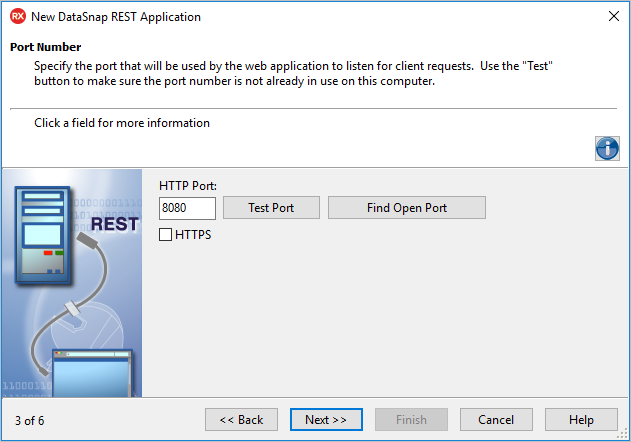Image resolution: width=631 pixels, height=442 pixels.
Task: Close the New DataSnap REST Application dialog
Action: coord(614,17)
